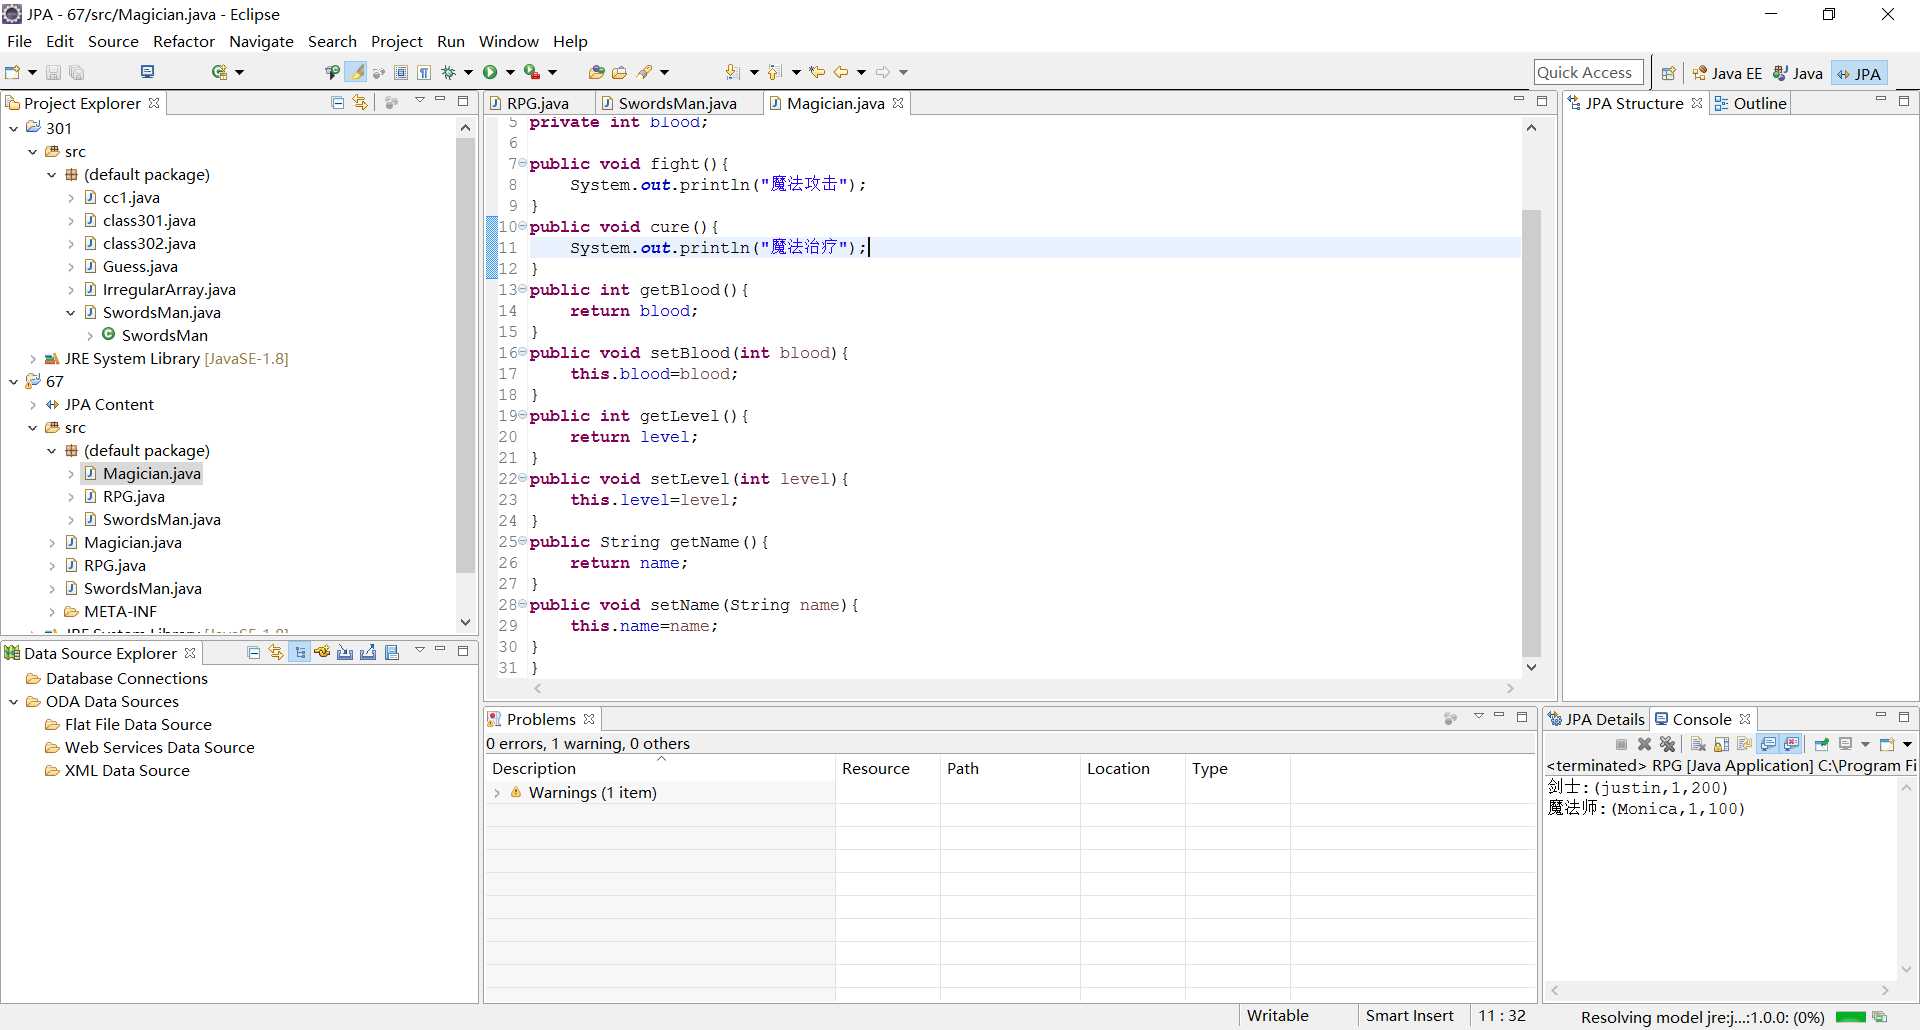Collapse the ODA Data Sources folder
1920x1030 pixels.
[x=13, y=702]
